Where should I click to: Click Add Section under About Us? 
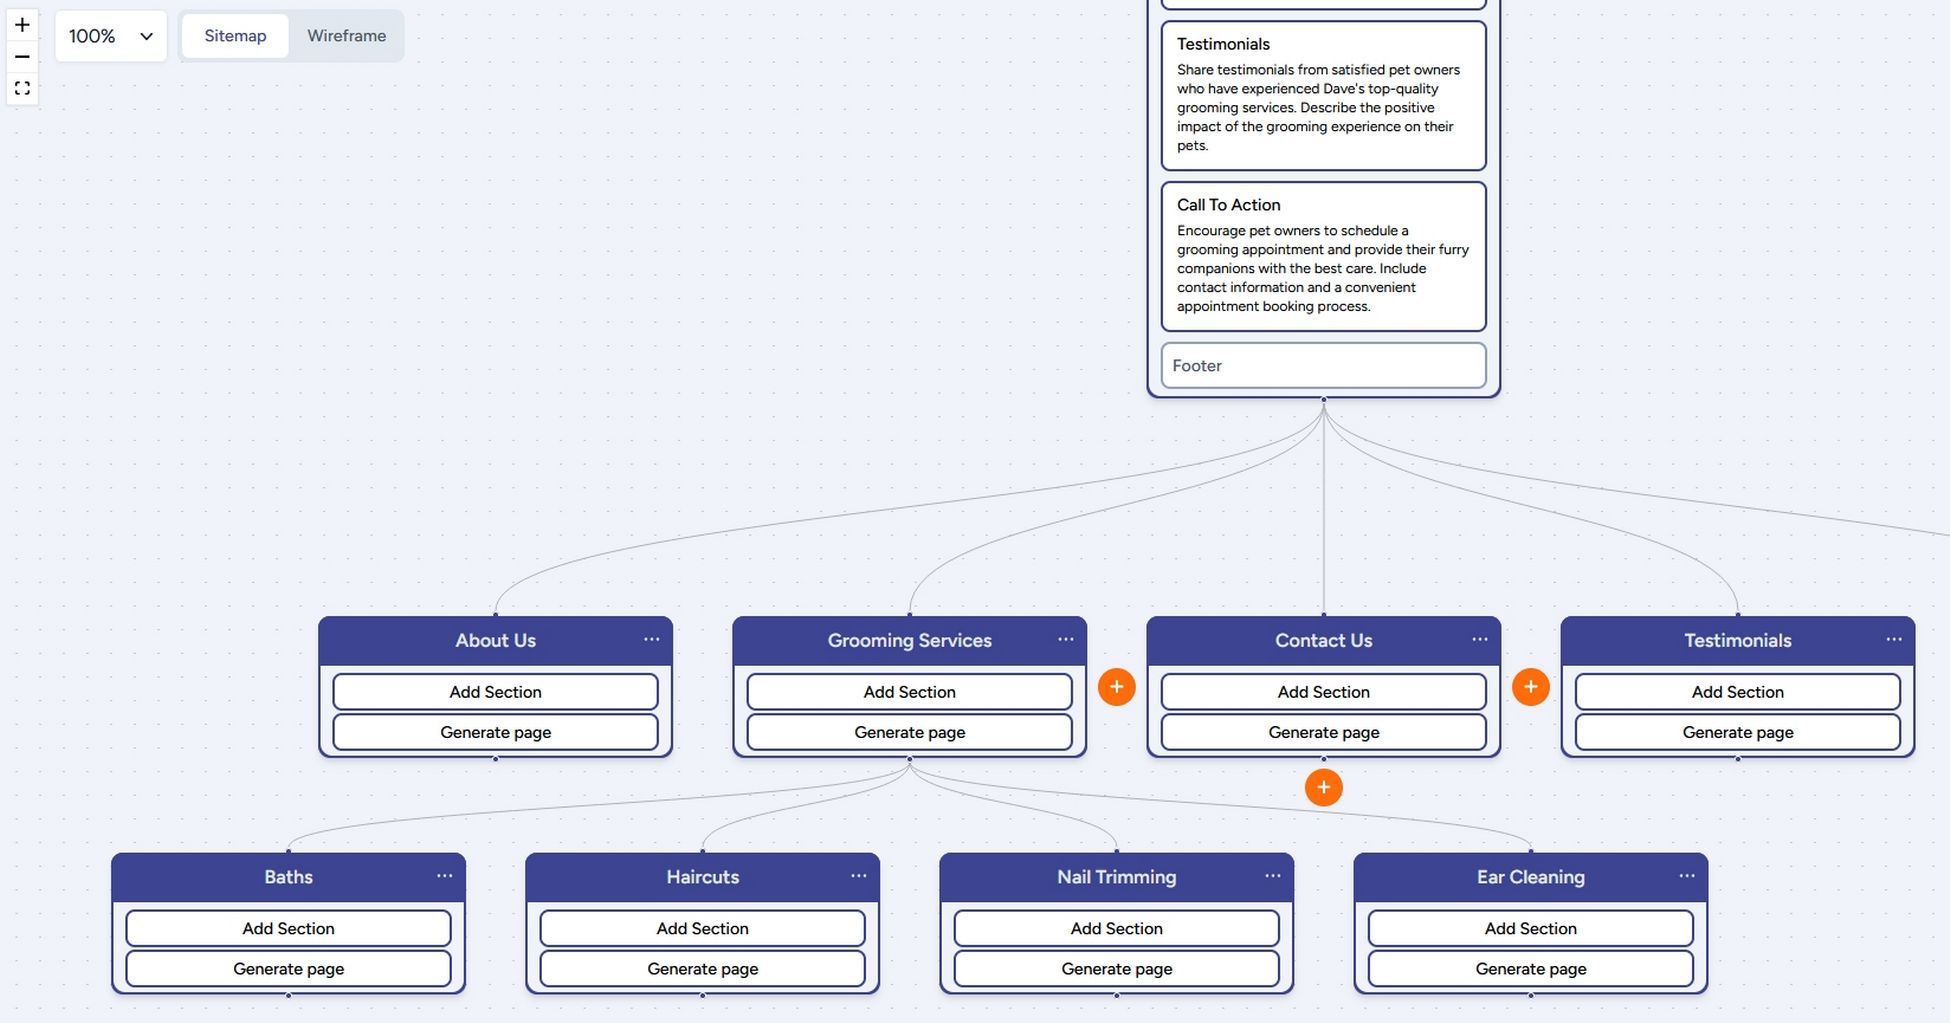pyautogui.click(x=495, y=692)
